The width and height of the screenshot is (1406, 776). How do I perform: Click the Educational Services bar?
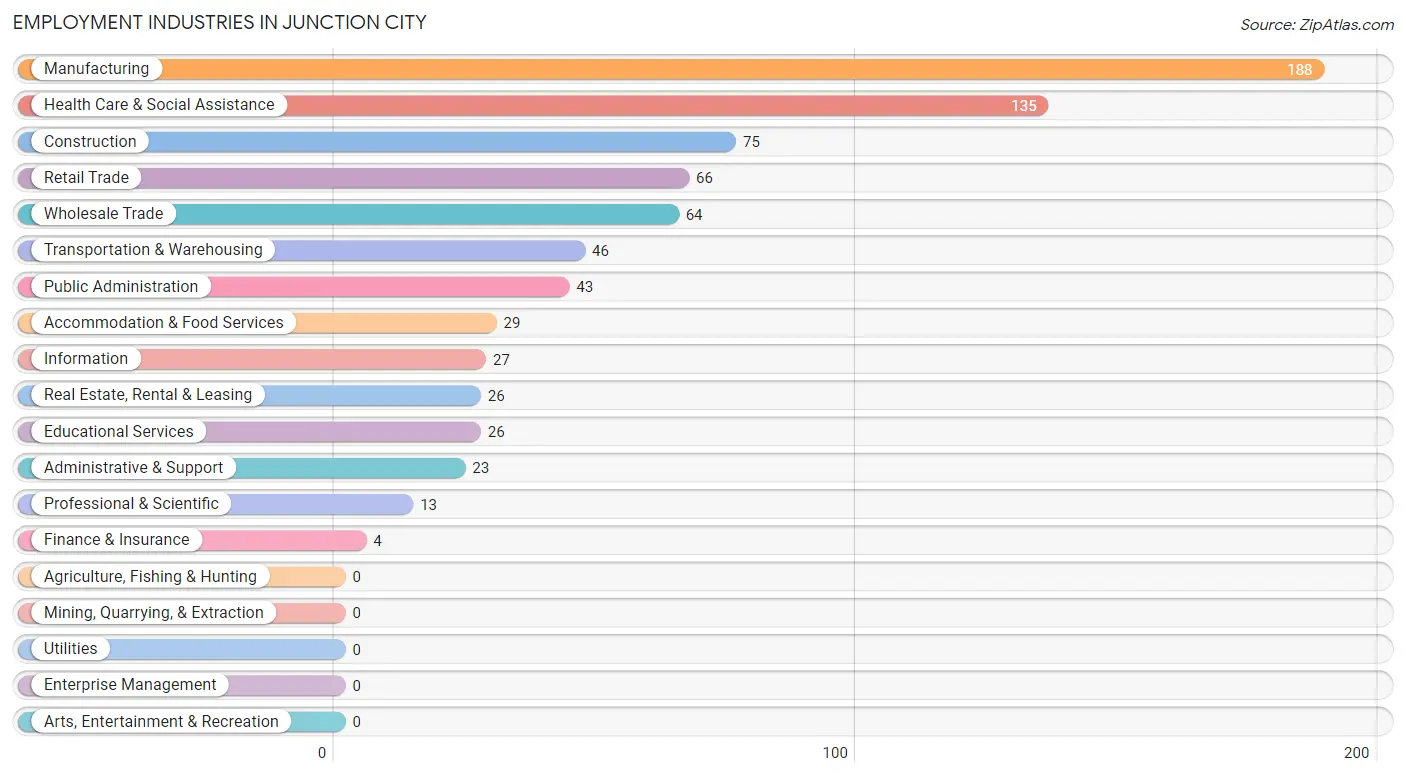click(x=249, y=432)
